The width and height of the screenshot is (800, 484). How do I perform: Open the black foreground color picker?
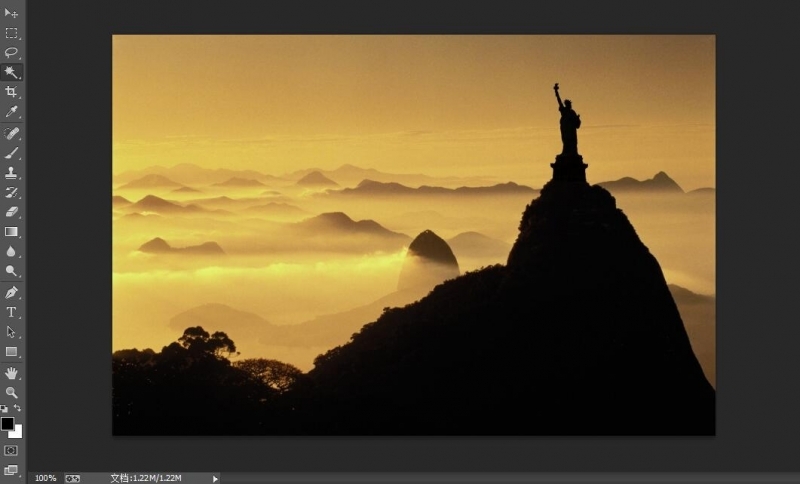[7, 424]
